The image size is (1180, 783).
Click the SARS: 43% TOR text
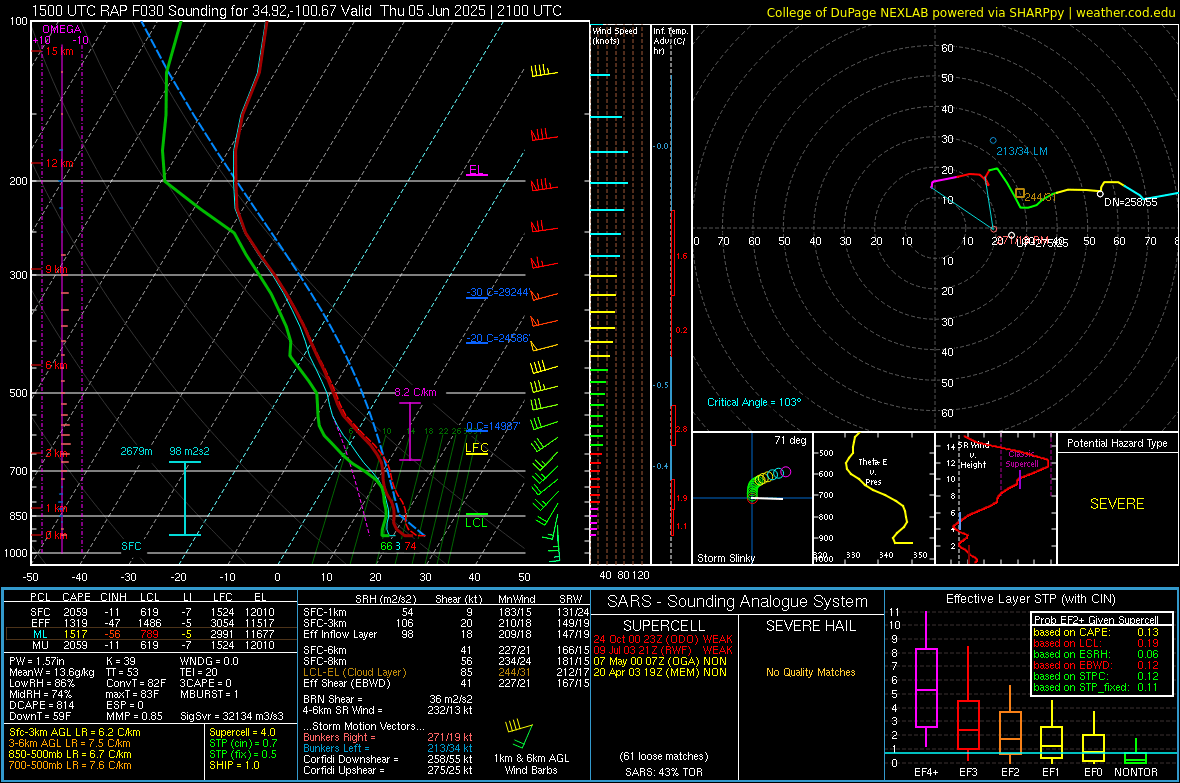(x=664, y=772)
